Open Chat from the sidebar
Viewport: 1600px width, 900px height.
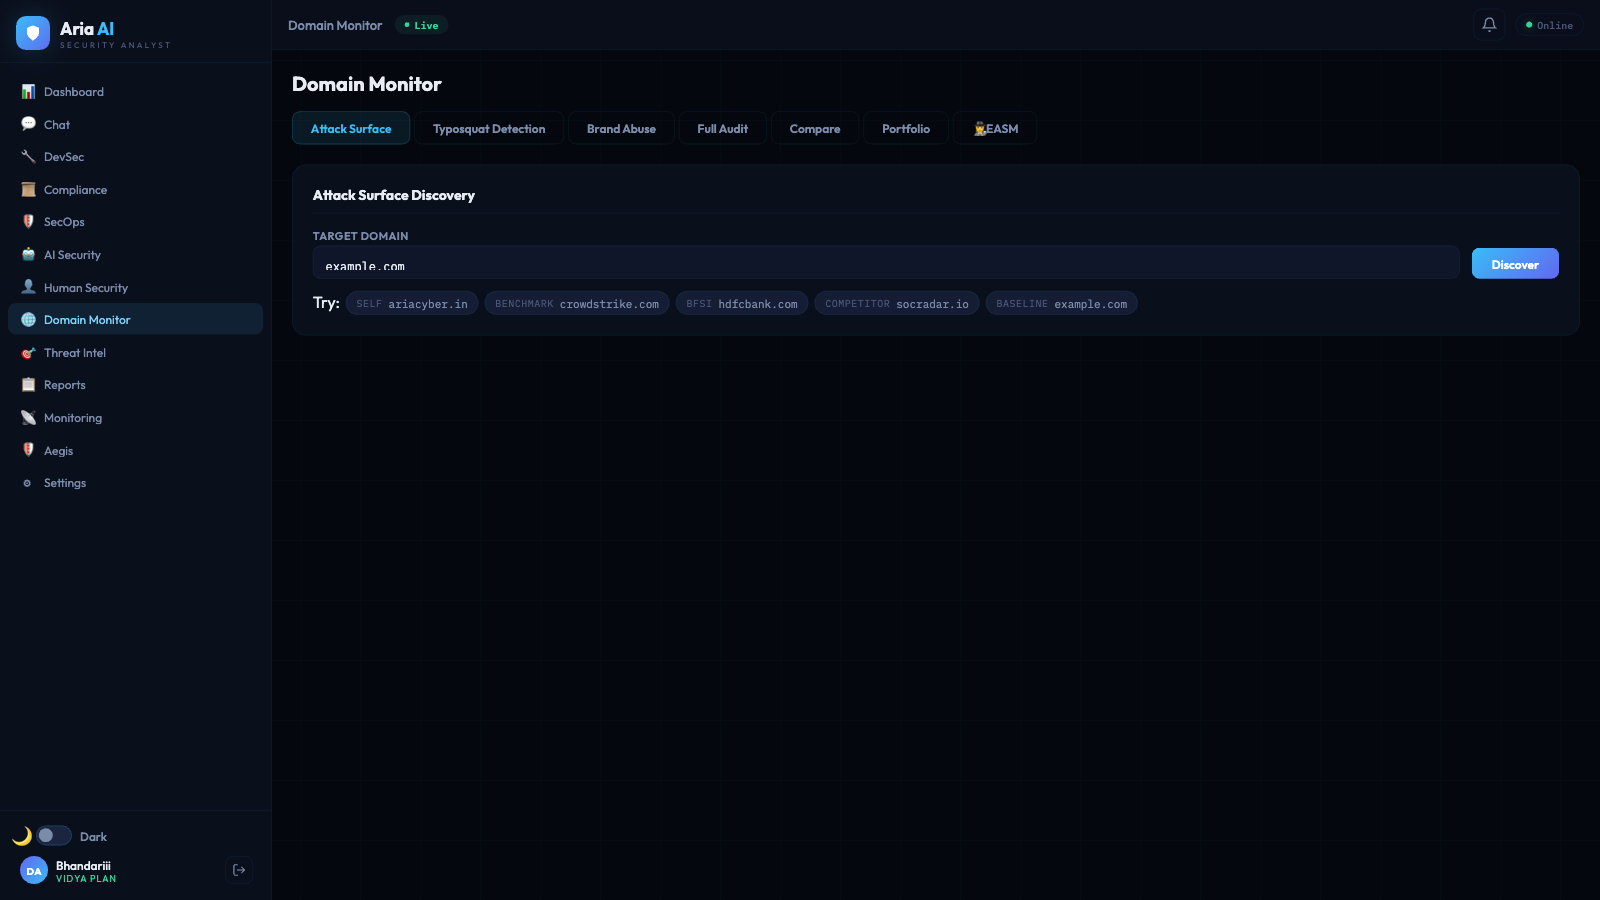coord(135,124)
